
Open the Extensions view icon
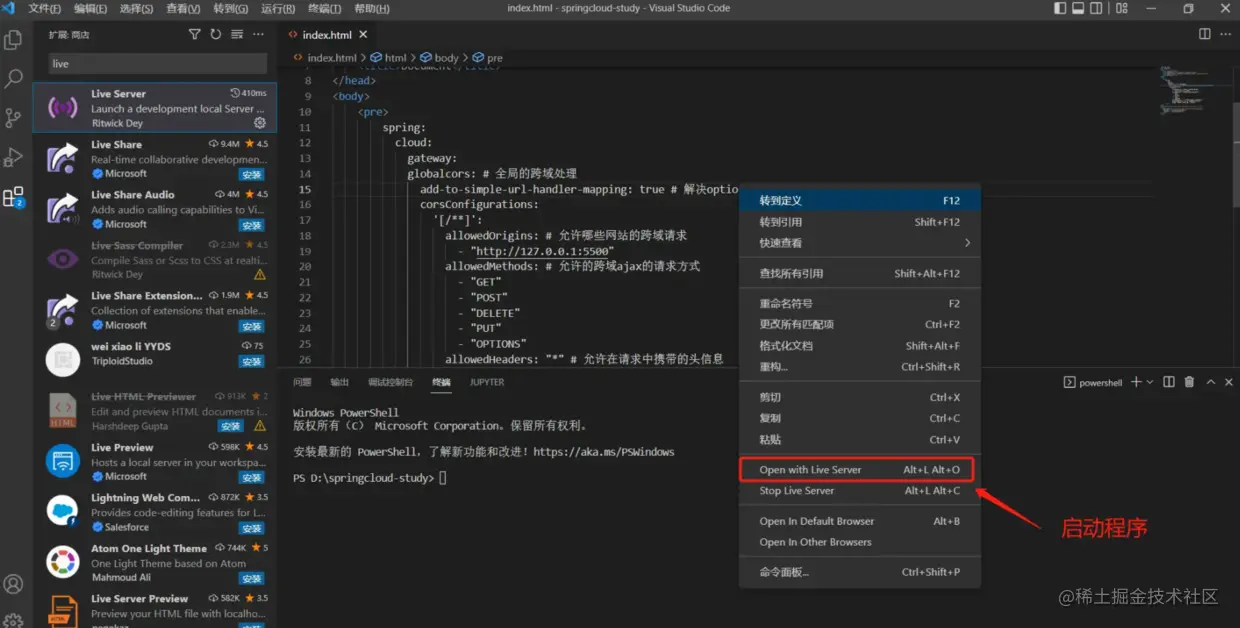[x=13, y=197]
